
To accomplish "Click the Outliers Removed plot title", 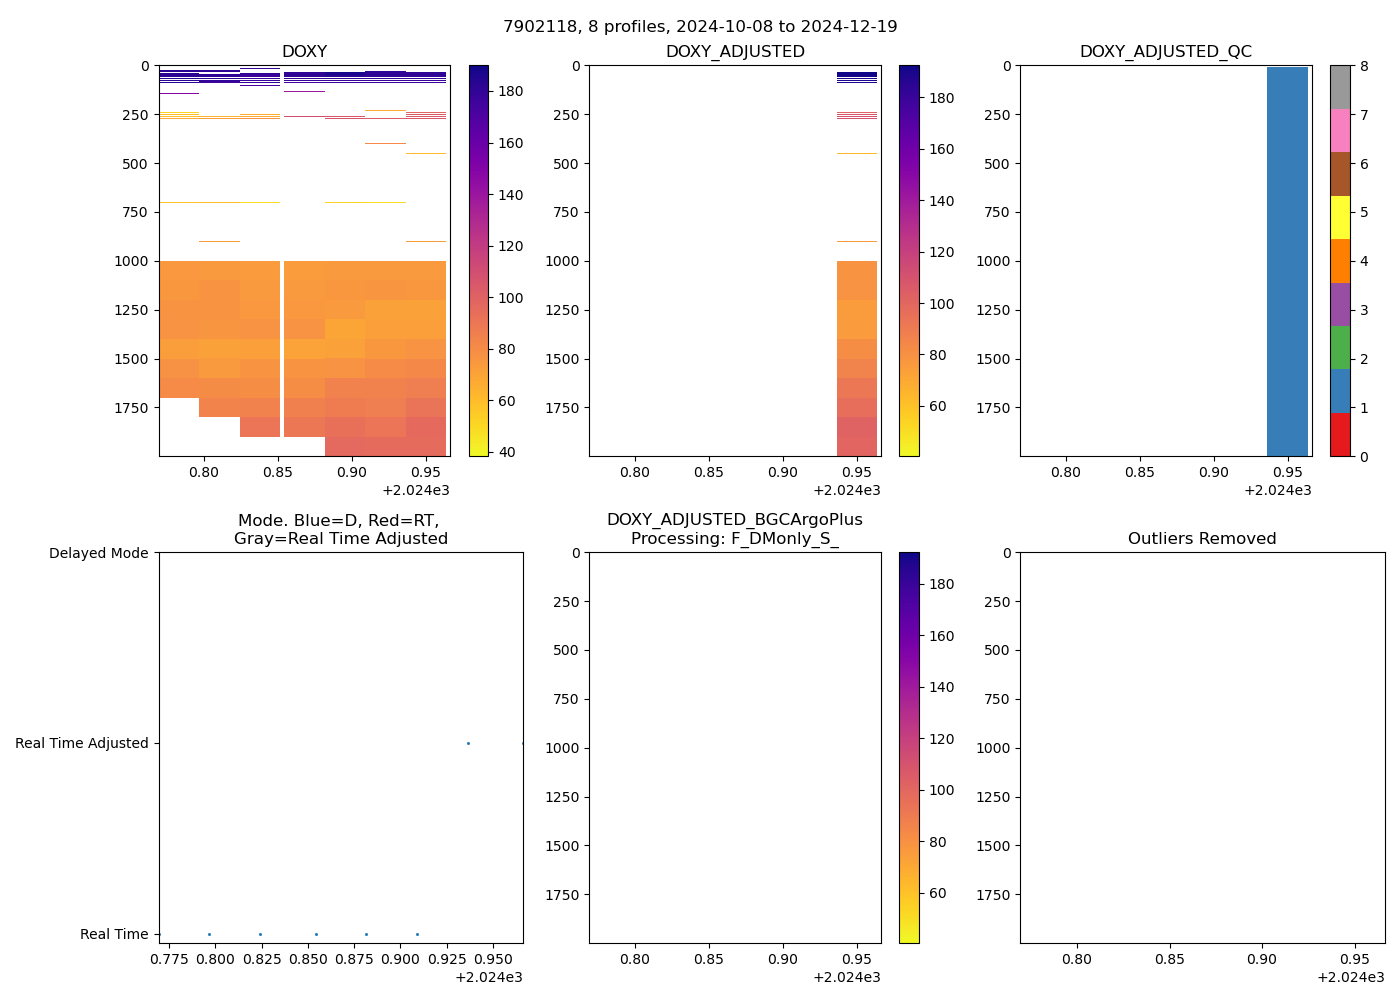I will 1202,539.
